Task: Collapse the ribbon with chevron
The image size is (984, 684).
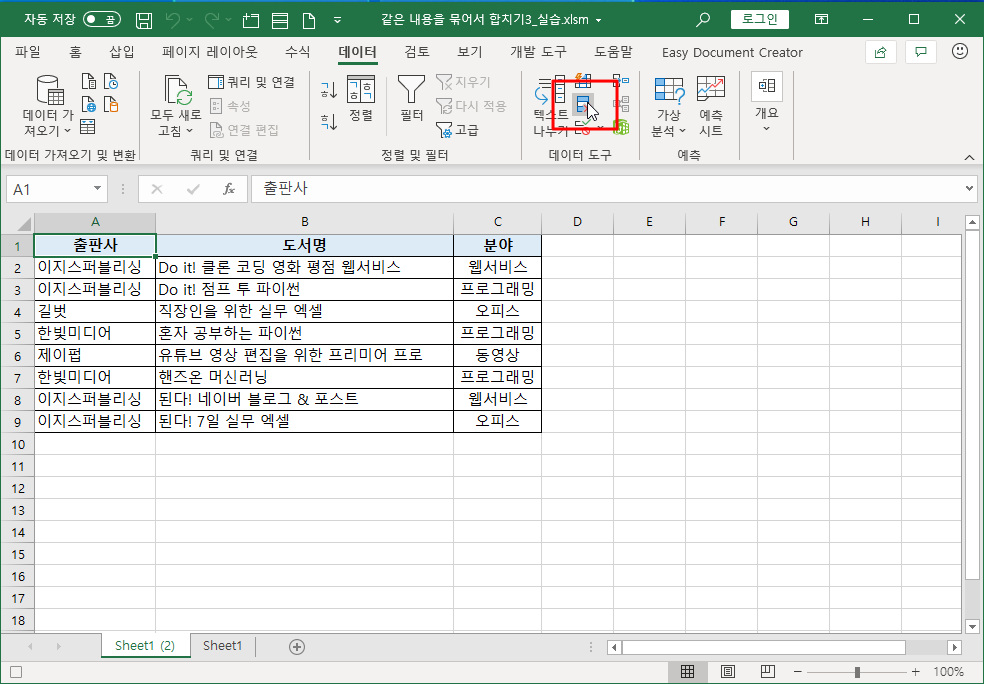Action: (x=970, y=157)
